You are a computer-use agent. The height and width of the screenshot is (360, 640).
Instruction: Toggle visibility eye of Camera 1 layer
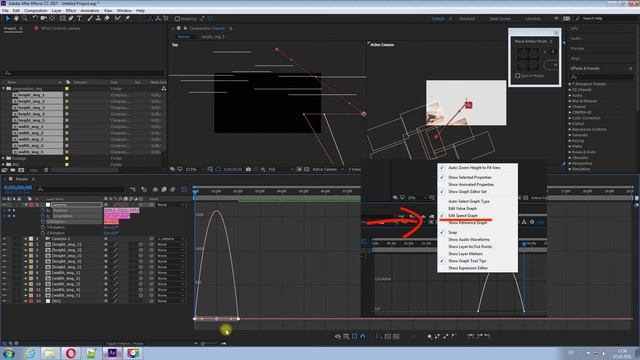pos(4,239)
